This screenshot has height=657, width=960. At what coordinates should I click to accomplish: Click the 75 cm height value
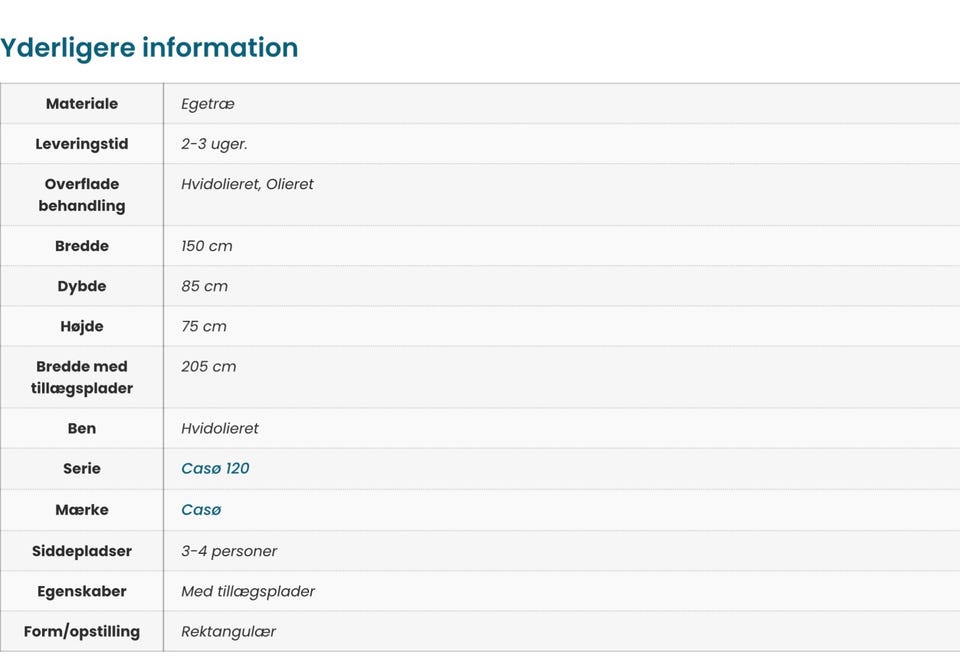(204, 326)
